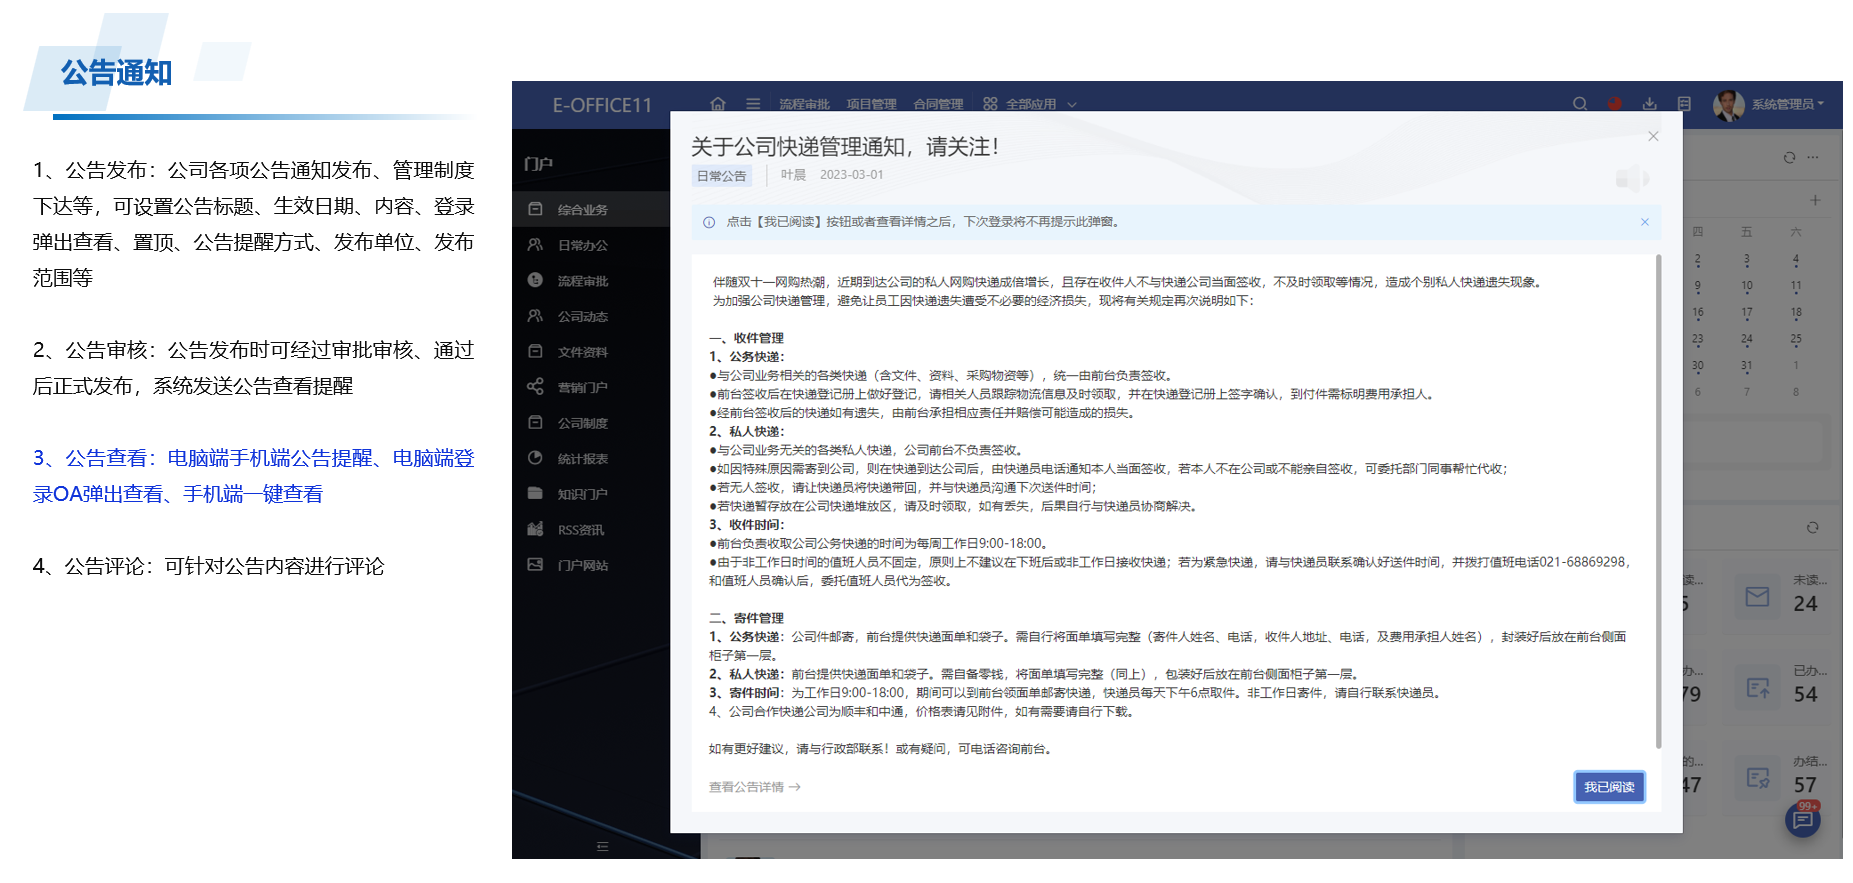Dismiss the blue info tip banner
Image resolution: width=1853 pixels, height=883 pixels.
[1645, 222]
